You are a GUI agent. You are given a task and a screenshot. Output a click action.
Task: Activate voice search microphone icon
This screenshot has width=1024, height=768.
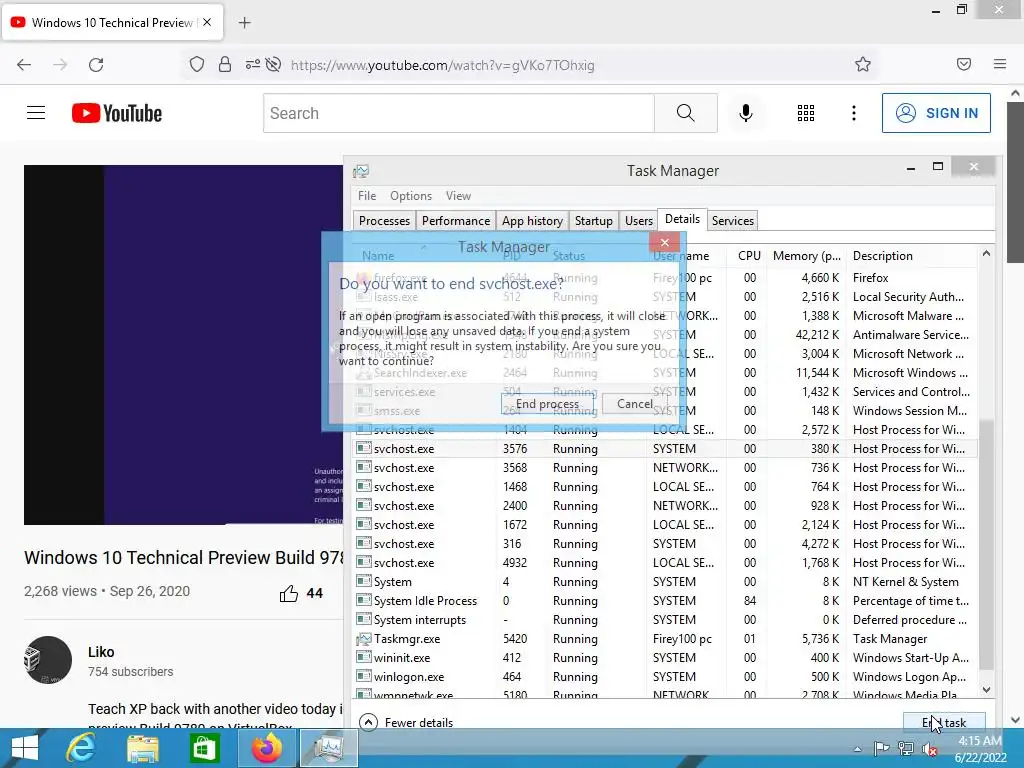(746, 113)
